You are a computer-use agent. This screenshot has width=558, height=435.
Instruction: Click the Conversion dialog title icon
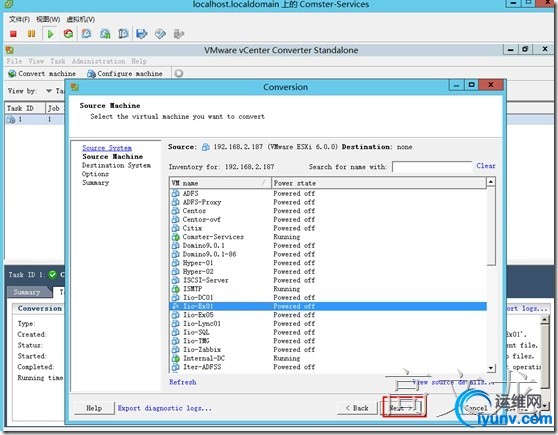tap(75, 87)
